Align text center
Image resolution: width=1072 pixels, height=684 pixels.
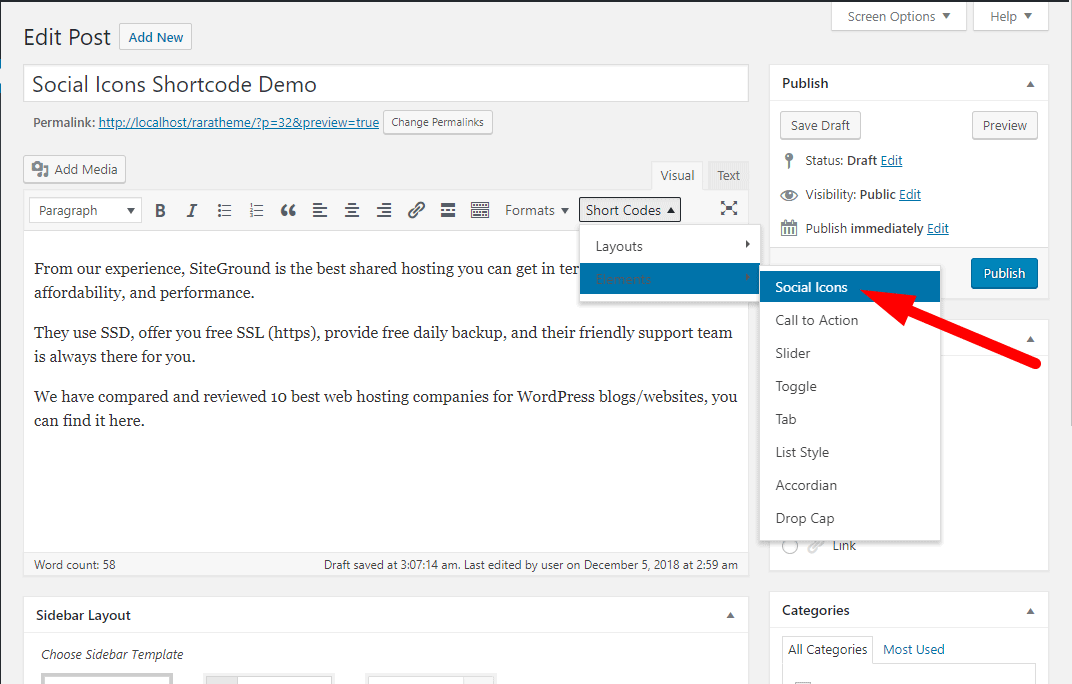352,211
